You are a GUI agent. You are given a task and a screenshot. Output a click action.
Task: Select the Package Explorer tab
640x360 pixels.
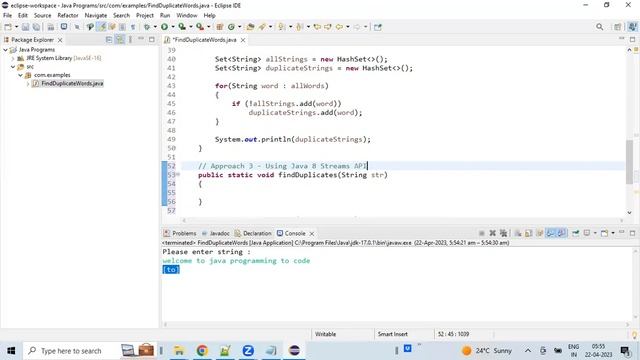(x=32, y=40)
